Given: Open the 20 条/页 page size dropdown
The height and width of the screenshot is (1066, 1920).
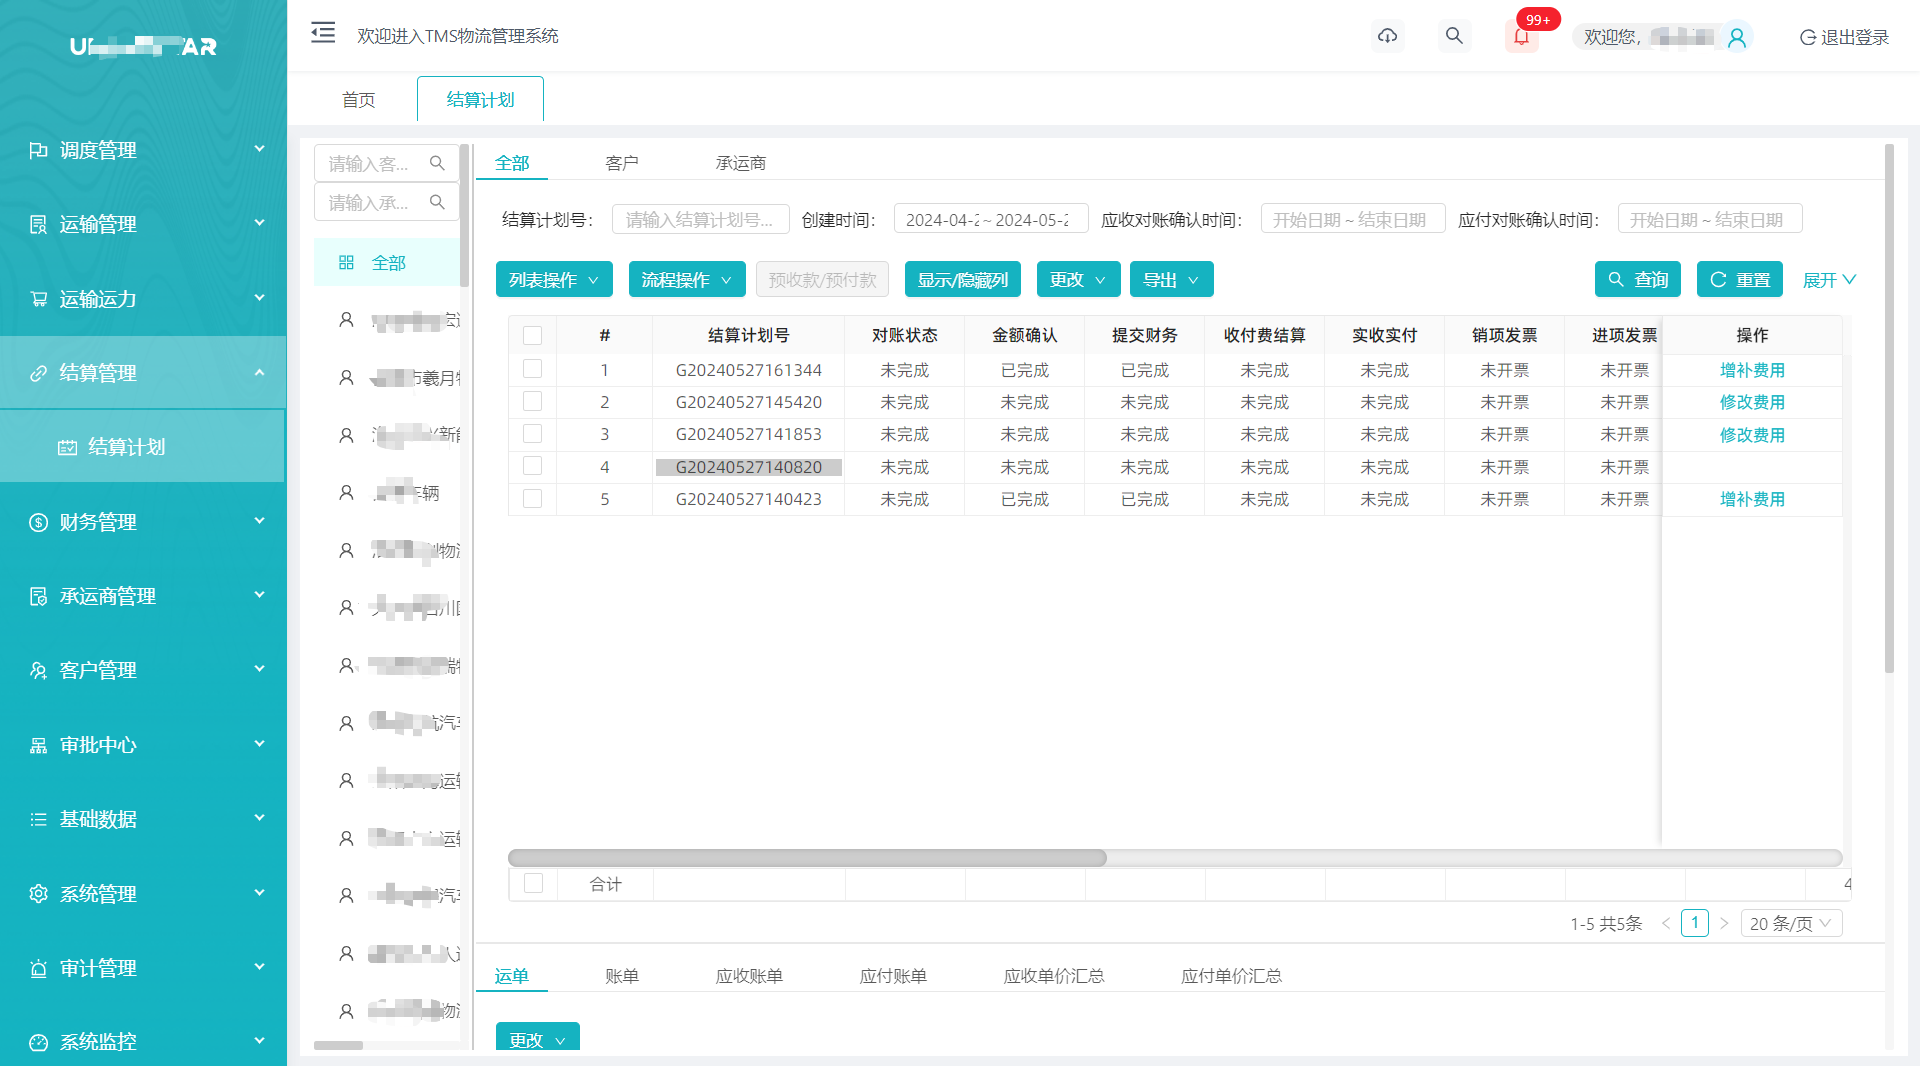Looking at the screenshot, I should 1791,923.
